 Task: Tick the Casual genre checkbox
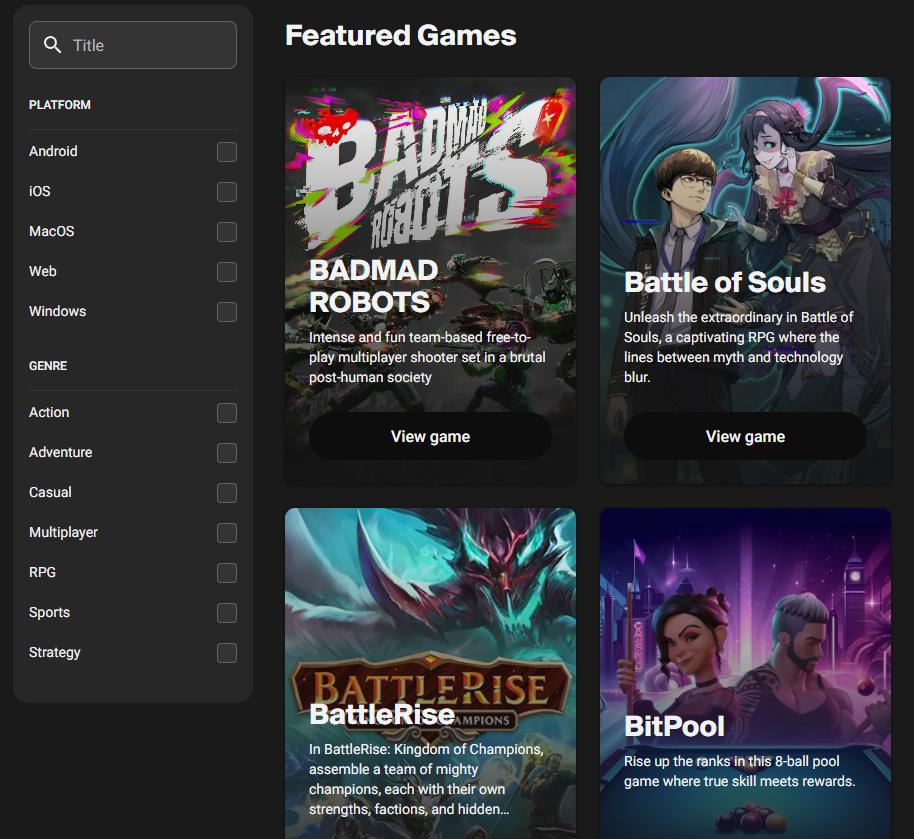tap(227, 493)
